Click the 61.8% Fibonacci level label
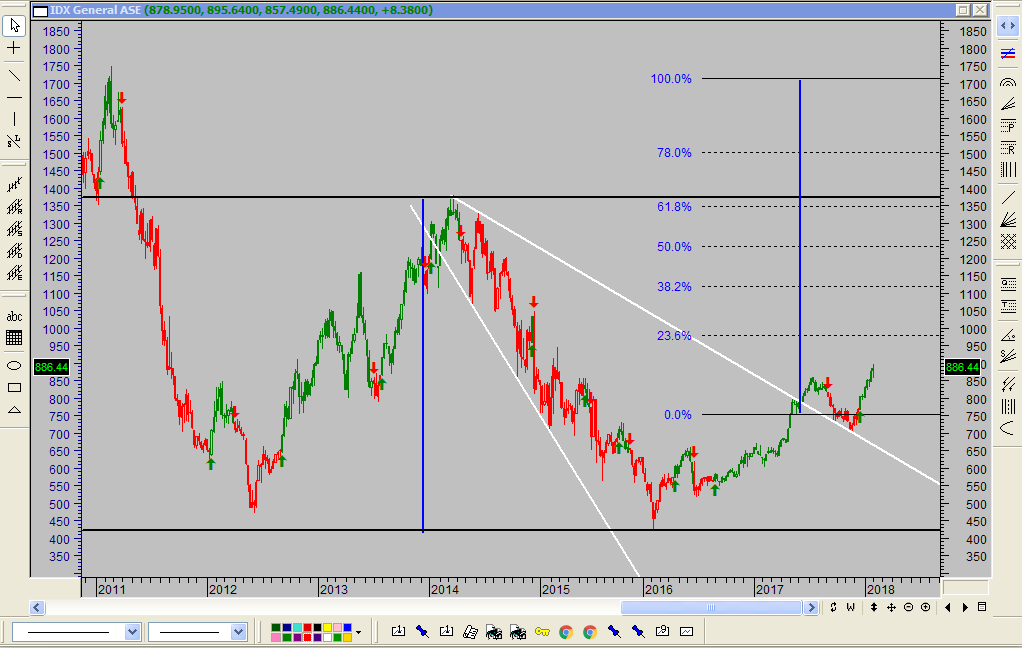 [674, 207]
